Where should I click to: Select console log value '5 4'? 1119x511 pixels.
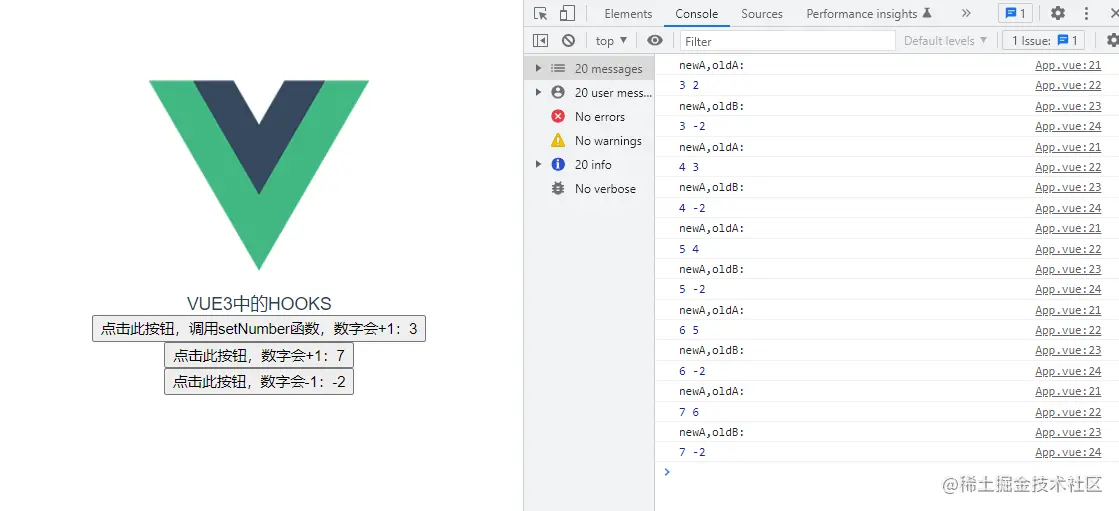point(689,249)
